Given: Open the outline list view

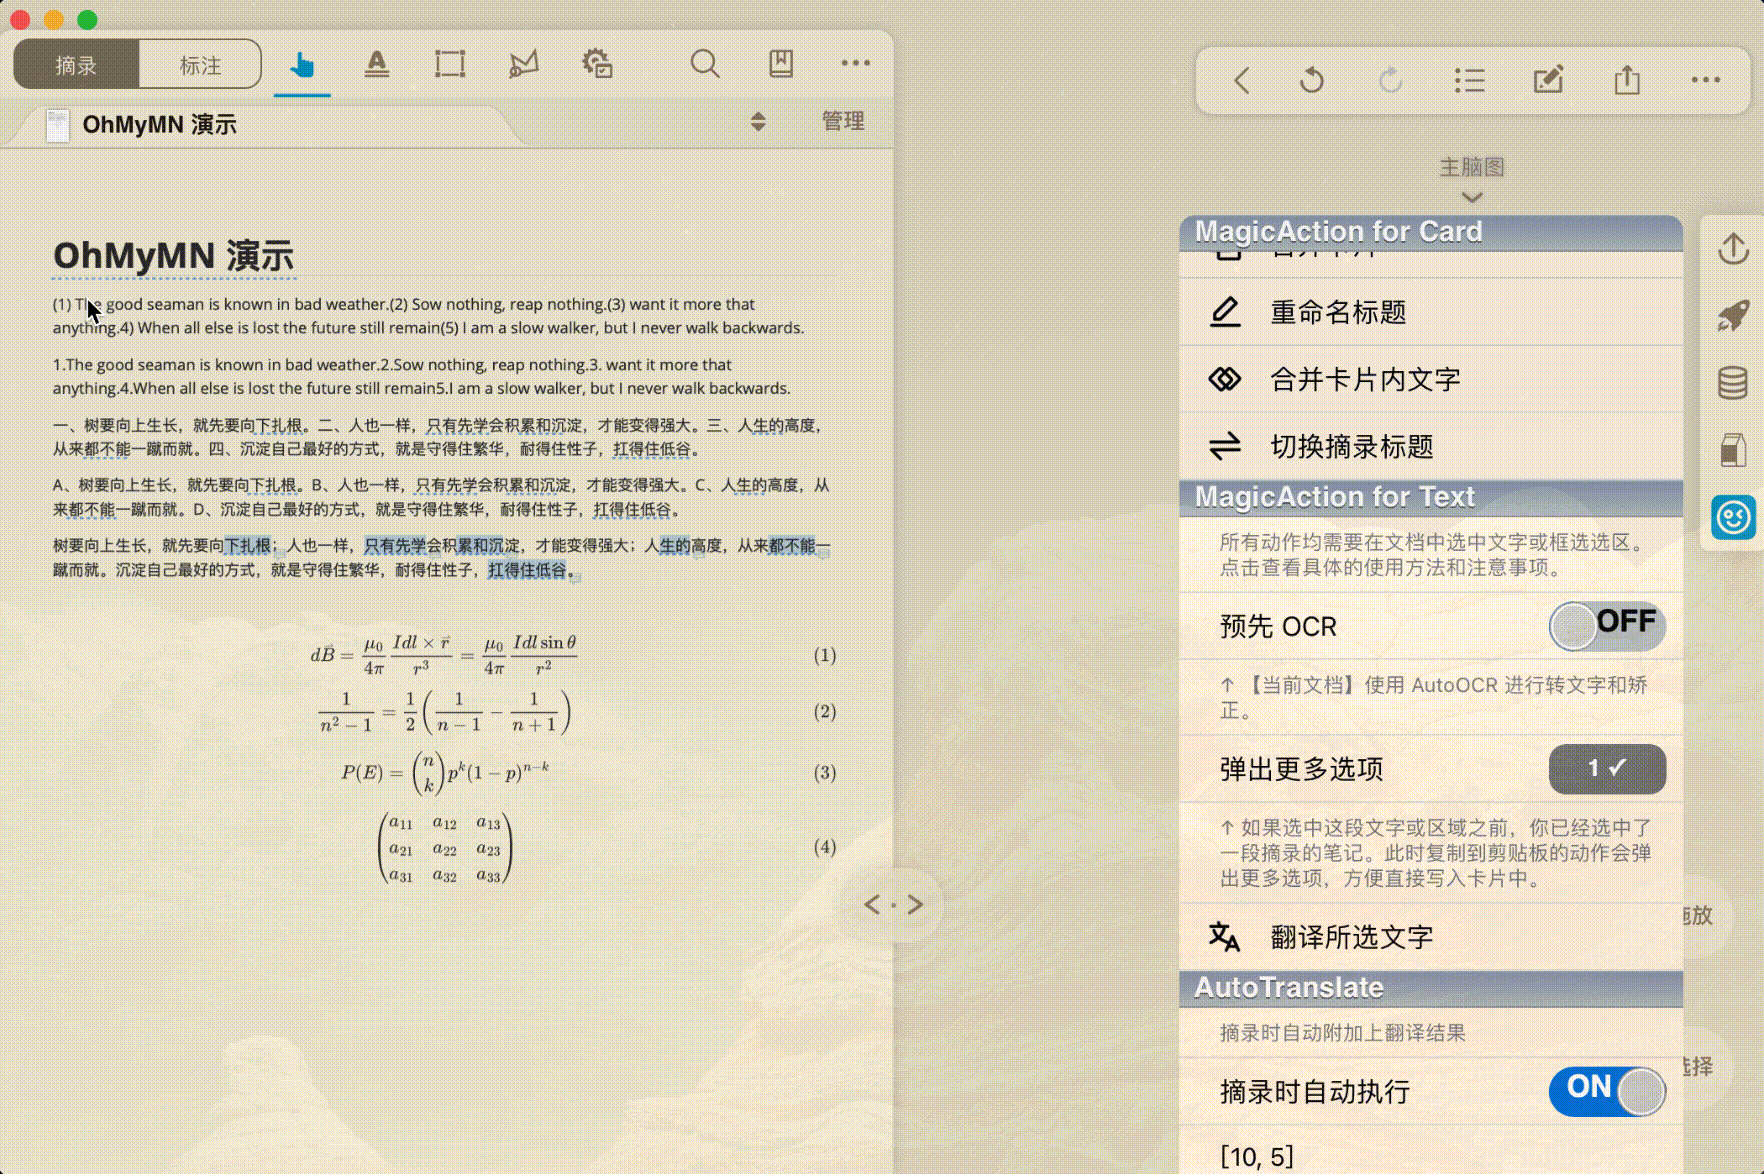Looking at the screenshot, I should click(x=1469, y=80).
